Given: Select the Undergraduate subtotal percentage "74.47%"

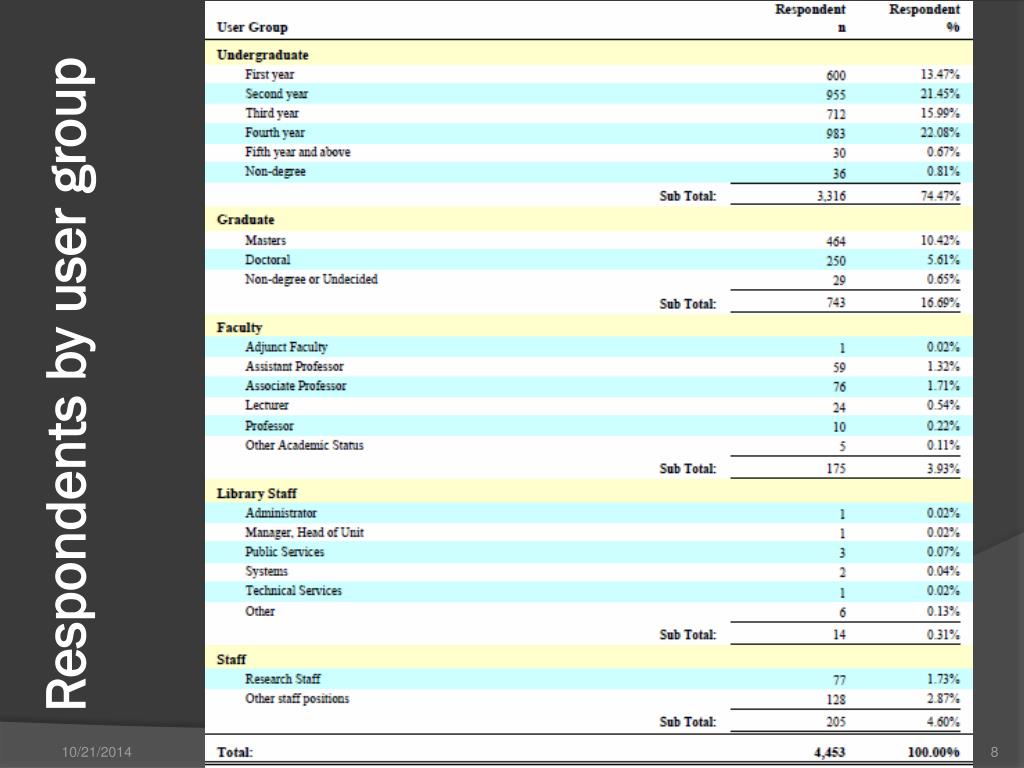Looking at the screenshot, I should point(940,196).
